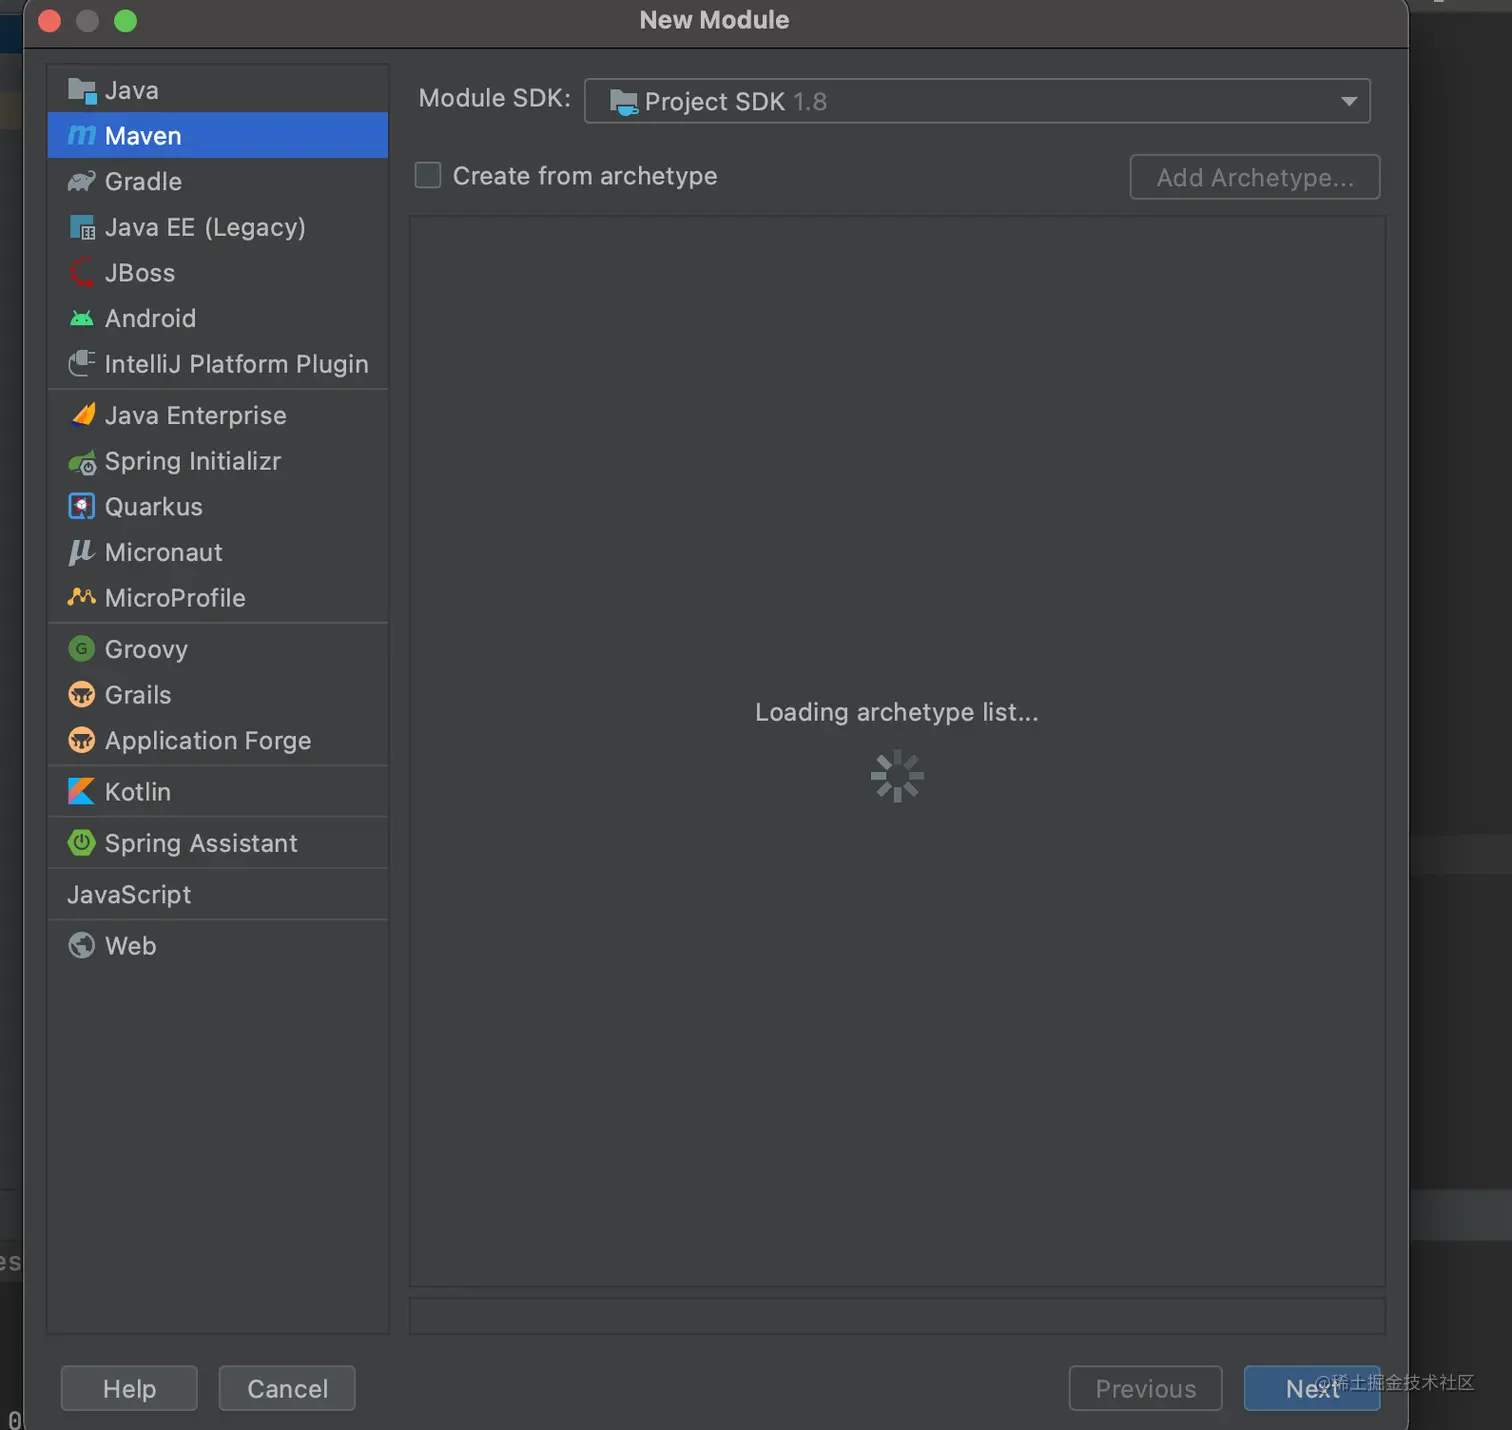
Task: Cancel the New Module dialog
Action: pos(287,1388)
